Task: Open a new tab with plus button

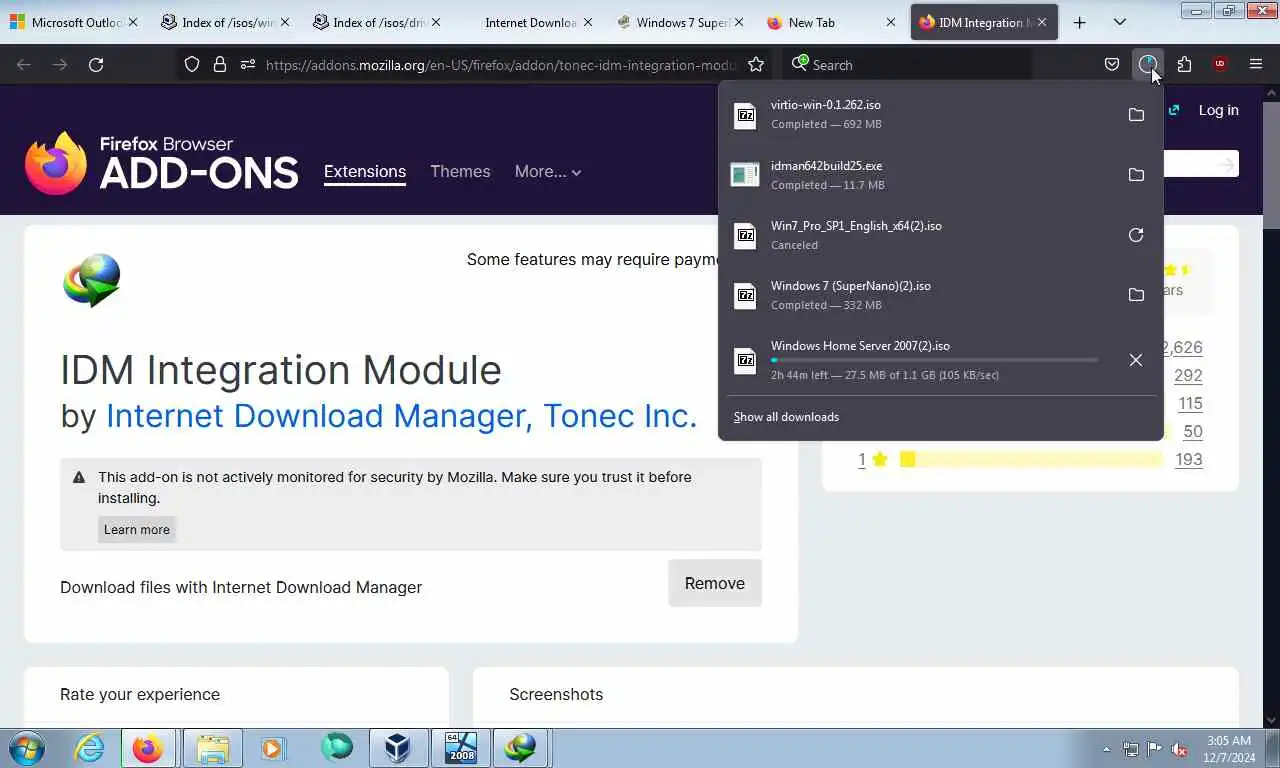Action: [x=1079, y=22]
